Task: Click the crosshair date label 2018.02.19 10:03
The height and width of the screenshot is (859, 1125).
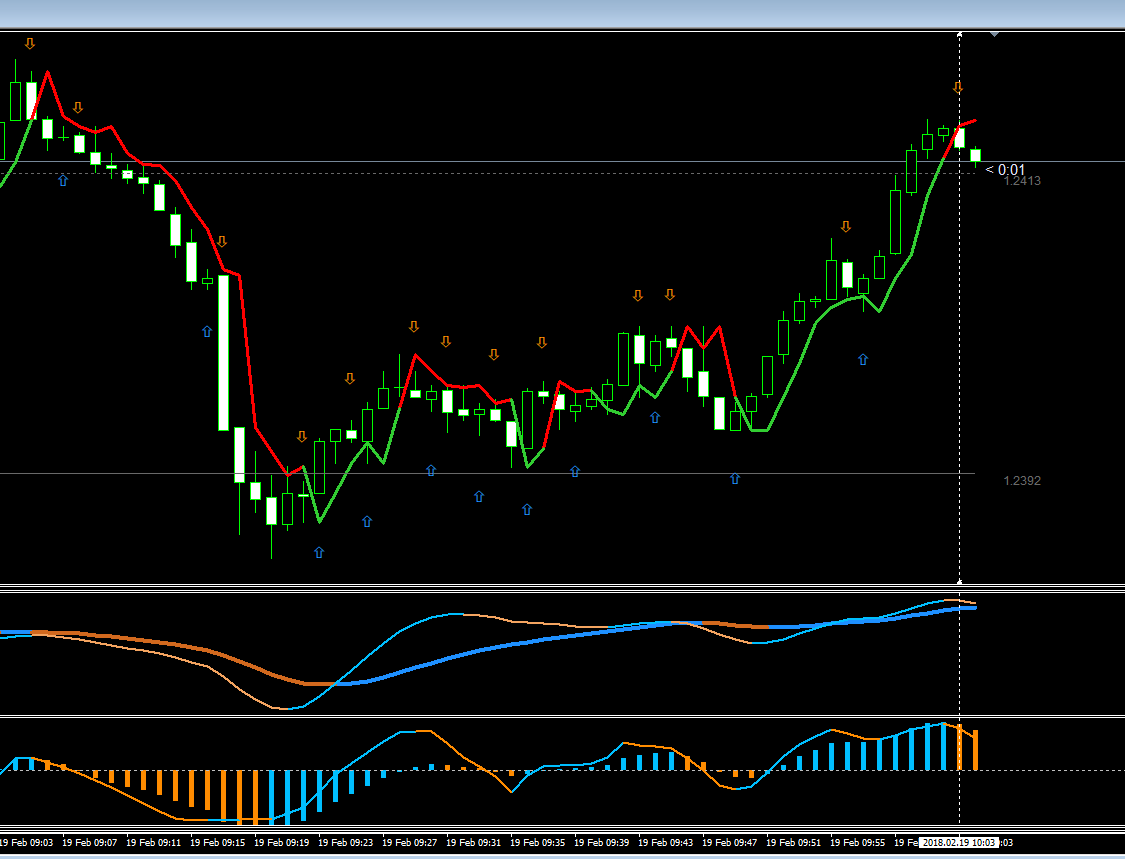Action: tap(959, 842)
